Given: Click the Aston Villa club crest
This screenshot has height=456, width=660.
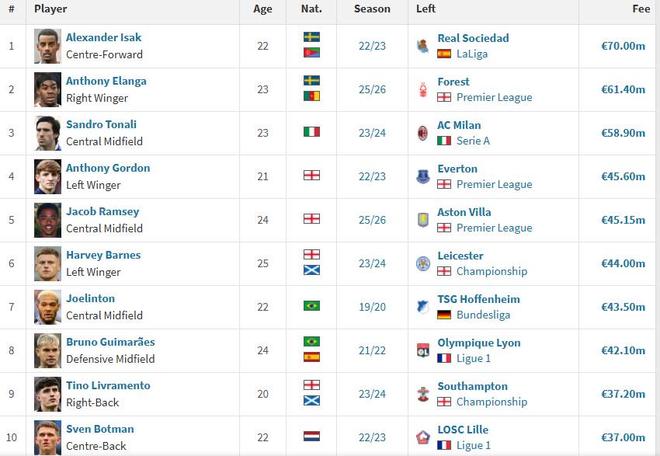Looking at the screenshot, I should click(x=423, y=220).
